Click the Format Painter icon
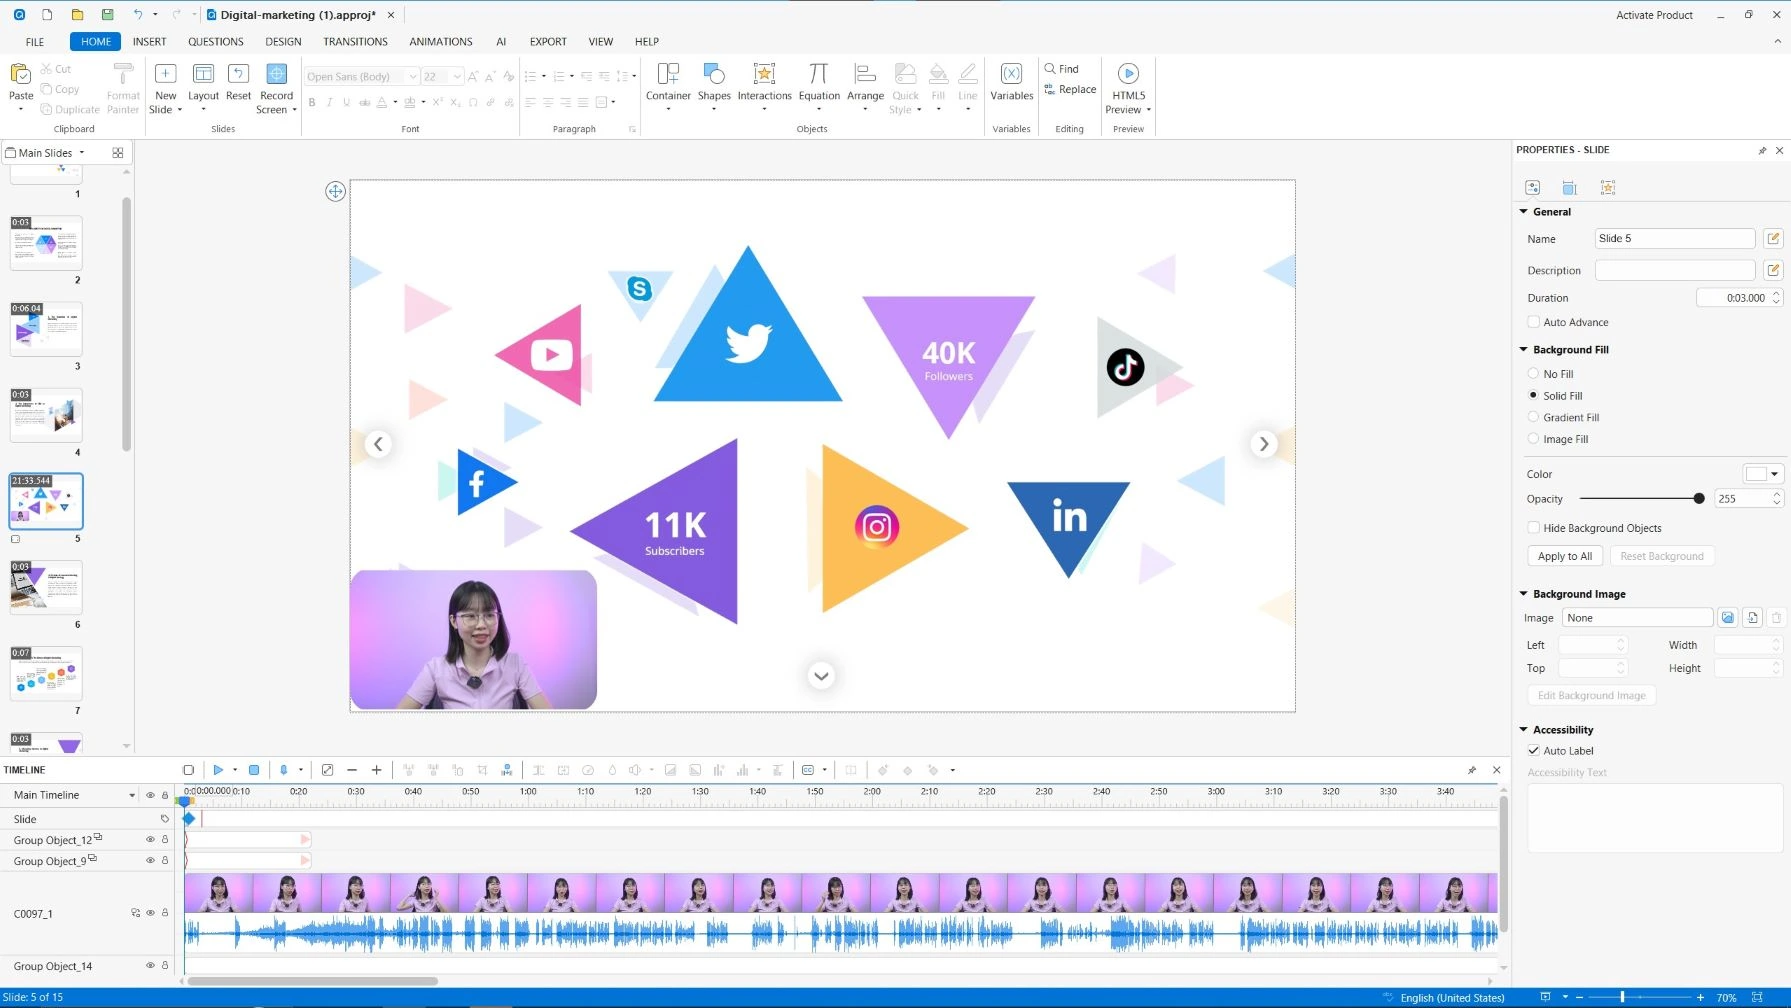The image size is (1791, 1008). point(123,75)
